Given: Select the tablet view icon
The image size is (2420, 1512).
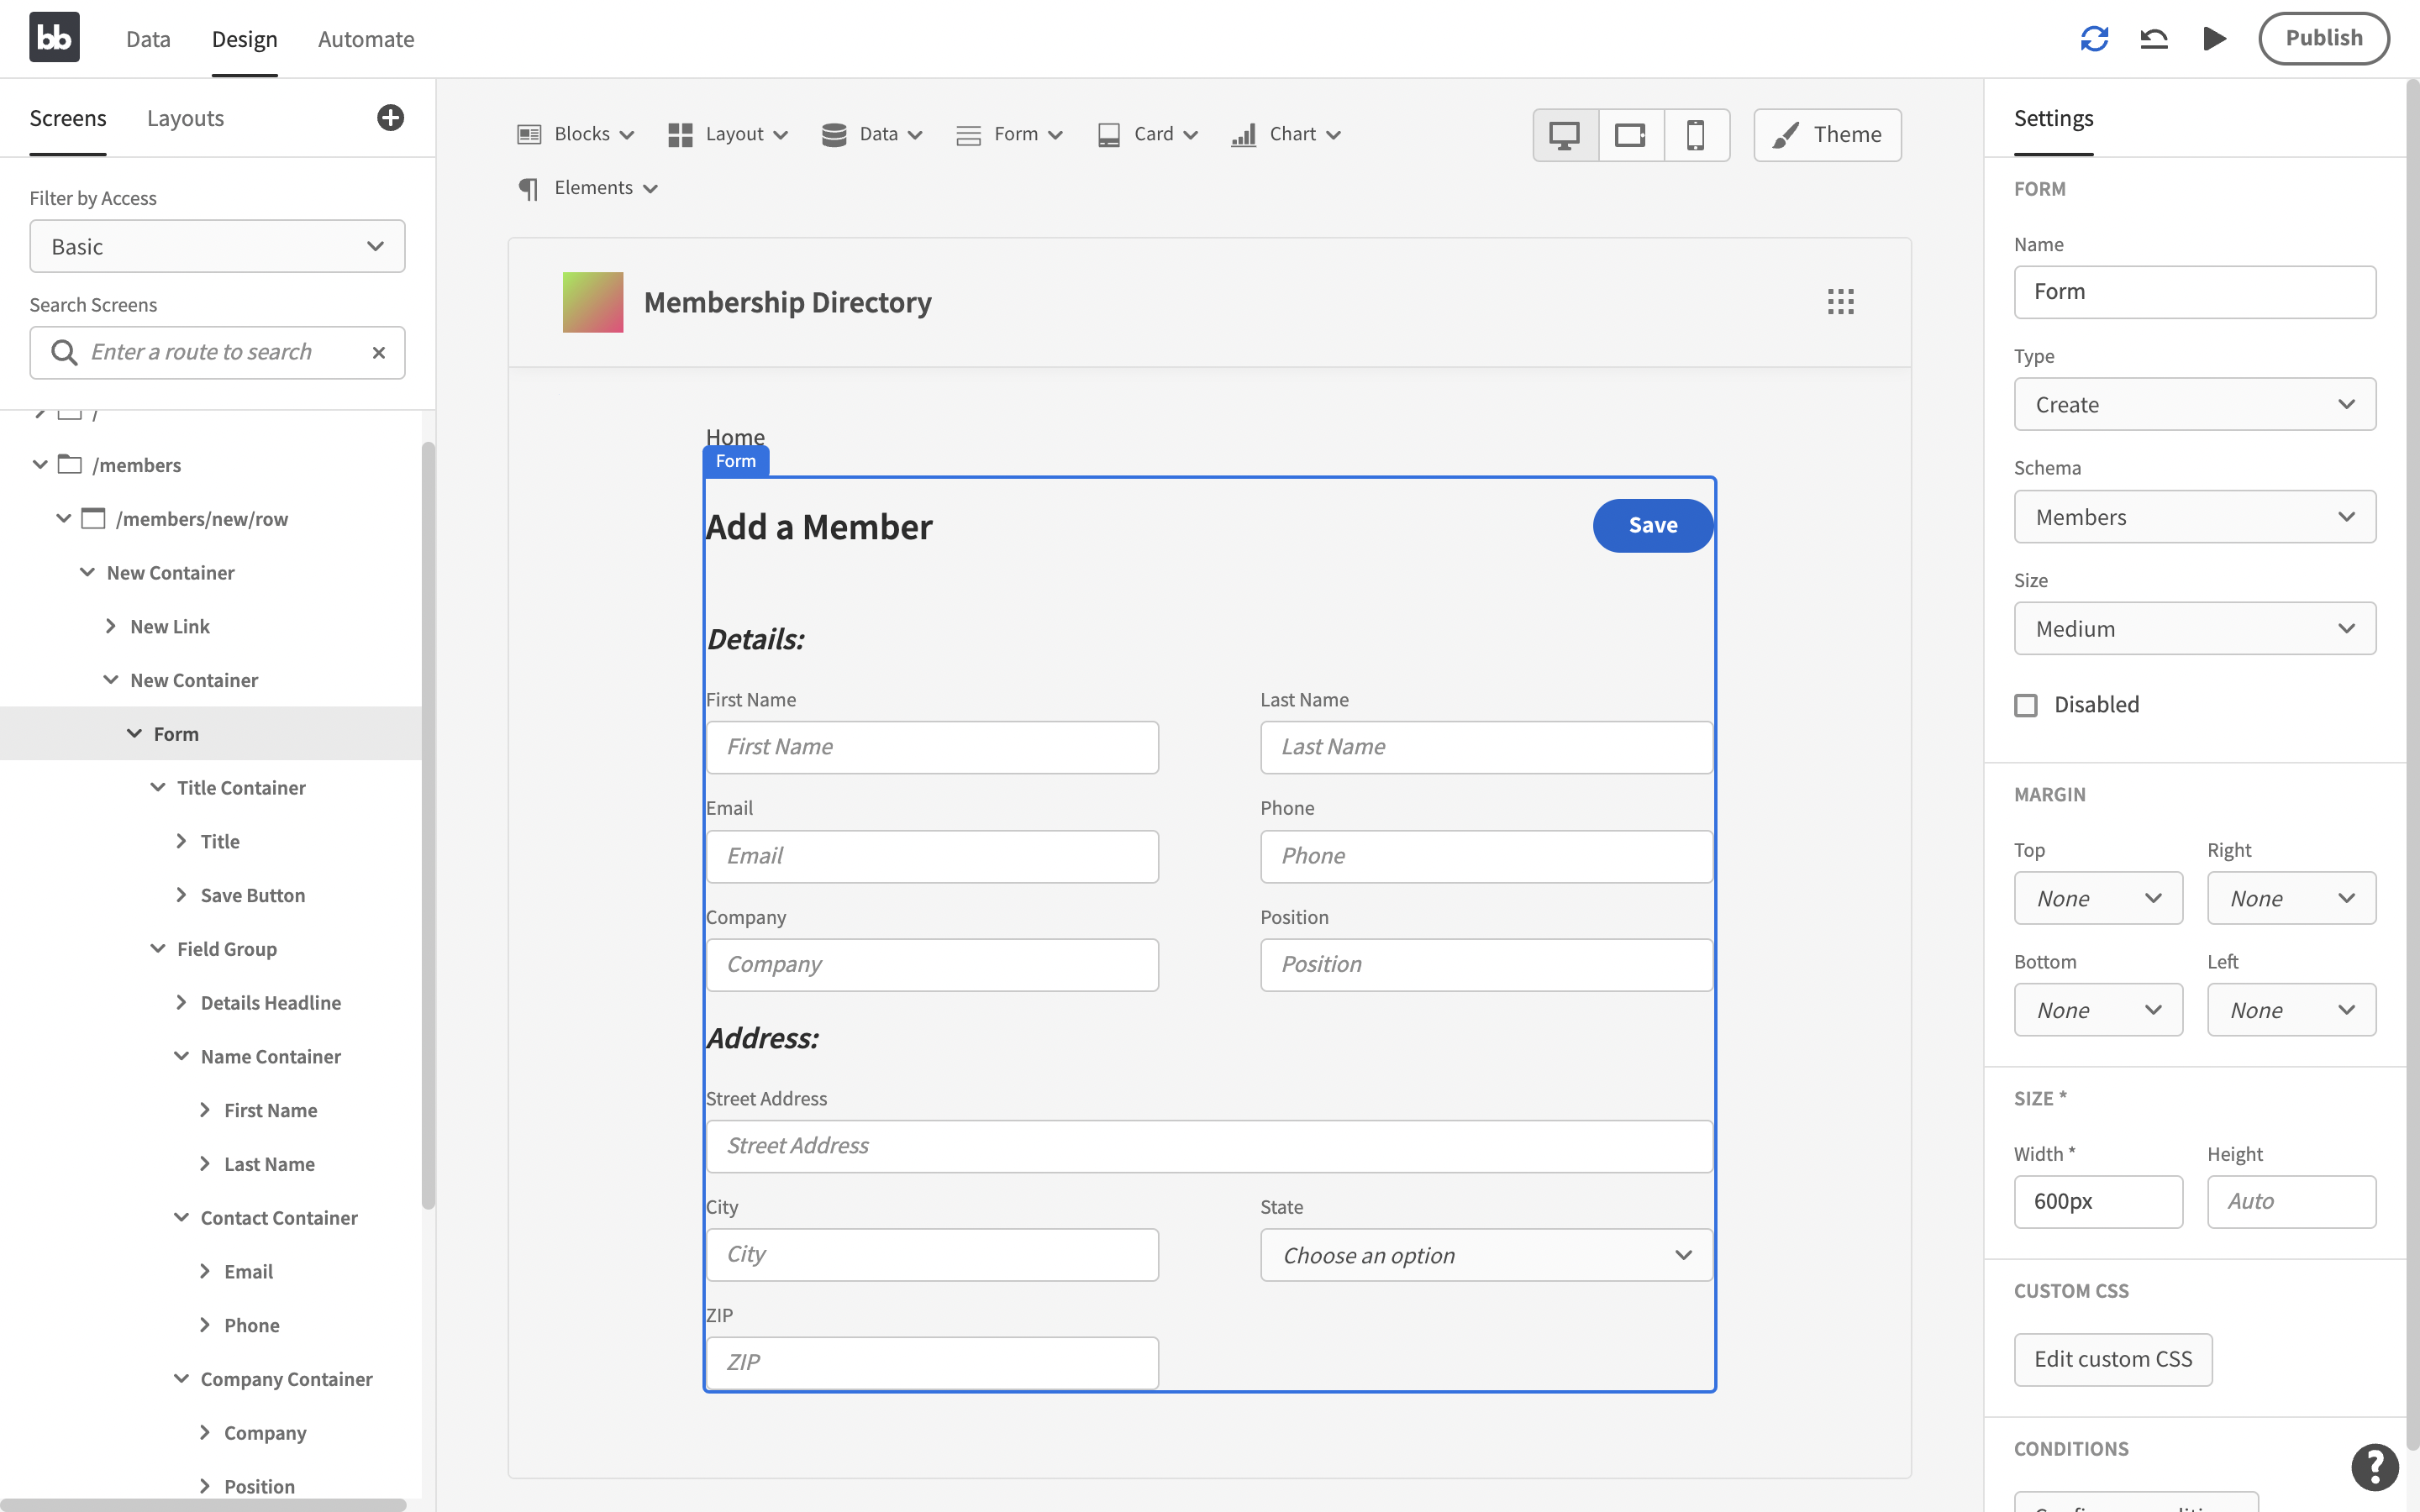Looking at the screenshot, I should pyautogui.click(x=1631, y=134).
